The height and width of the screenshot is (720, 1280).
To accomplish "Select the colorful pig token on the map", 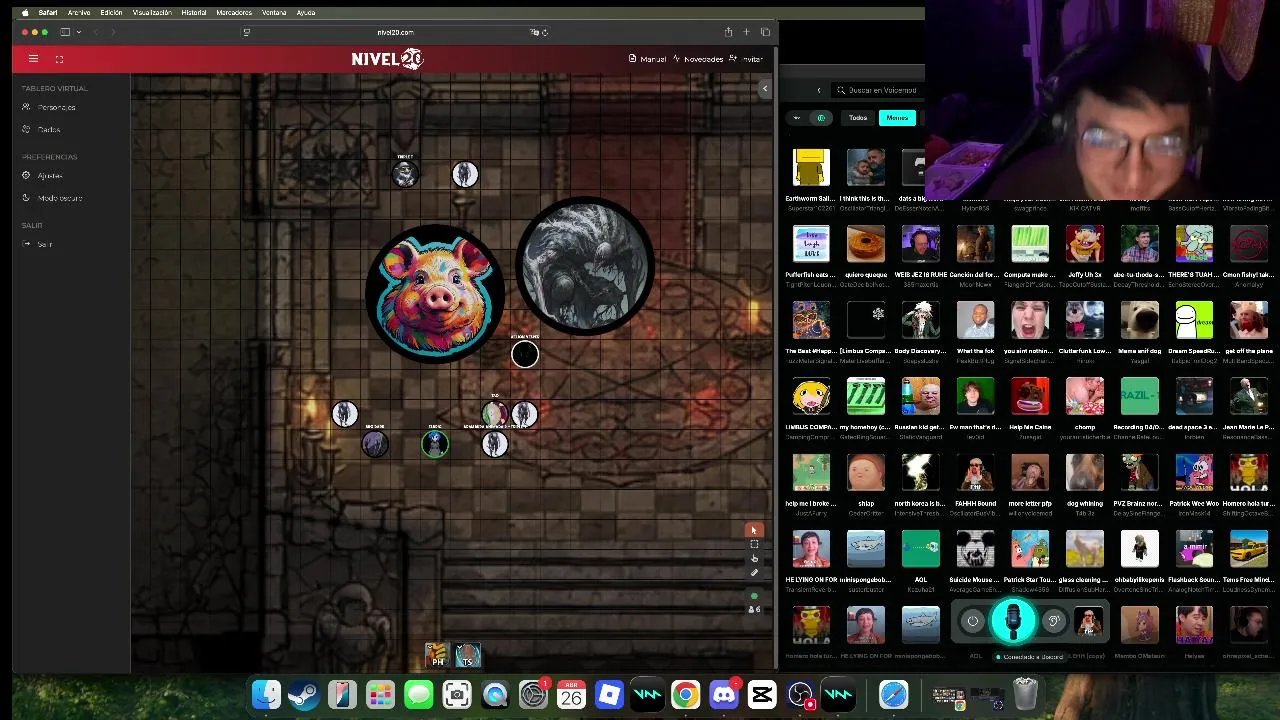I will [435, 293].
